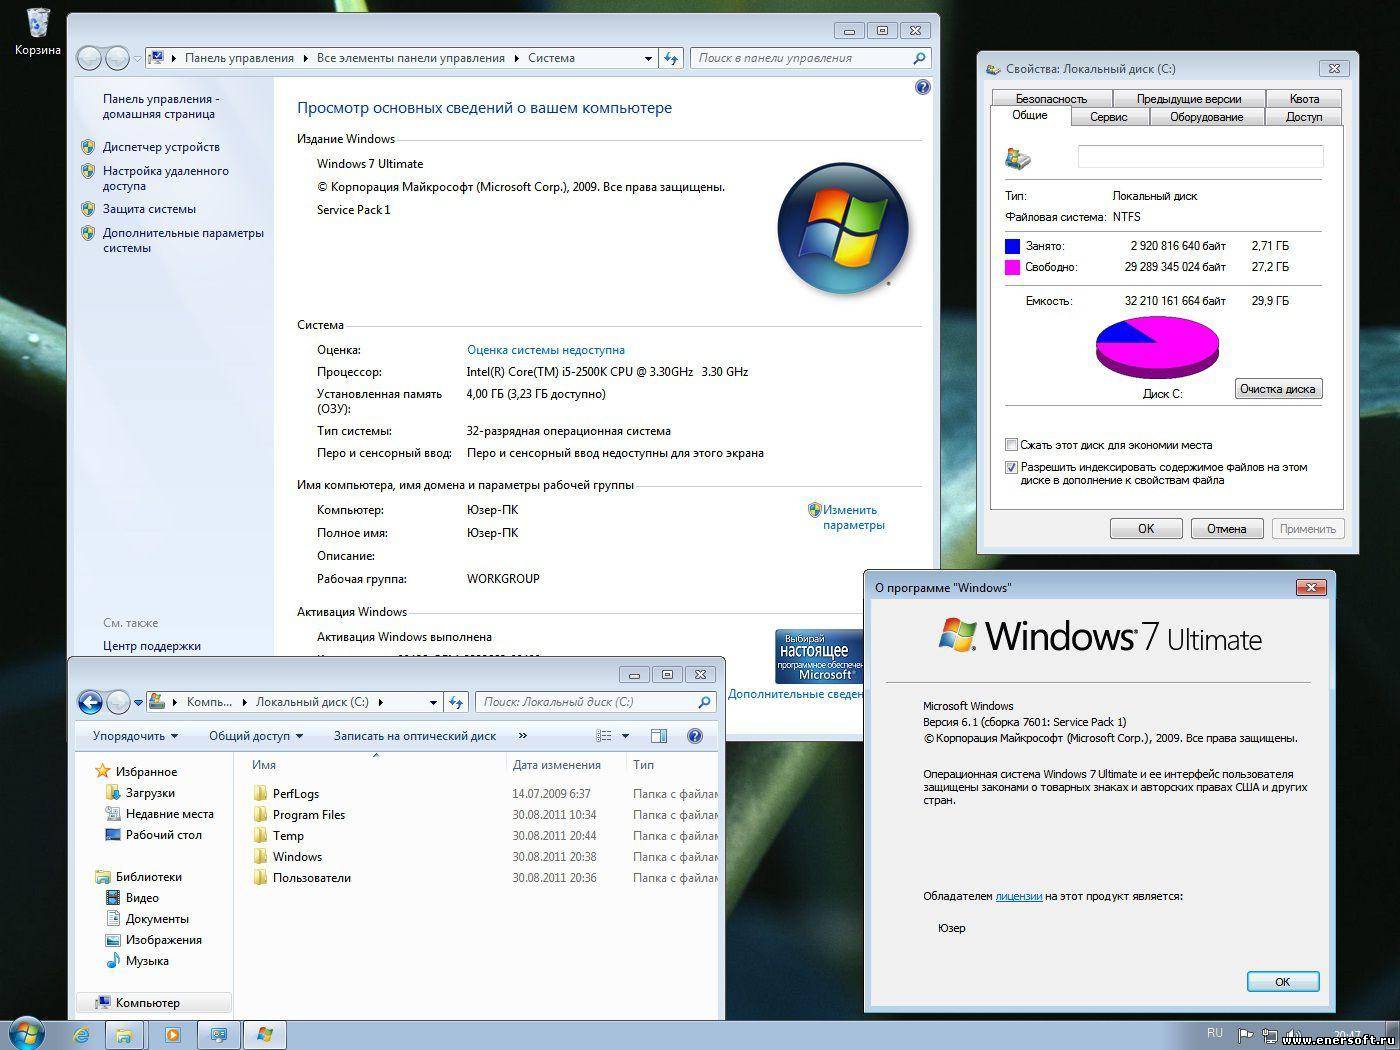This screenshot has height=1050, width=1400.
Task: Click refresh icon in Local Disk explorer address bar
Action: (456, 702)
